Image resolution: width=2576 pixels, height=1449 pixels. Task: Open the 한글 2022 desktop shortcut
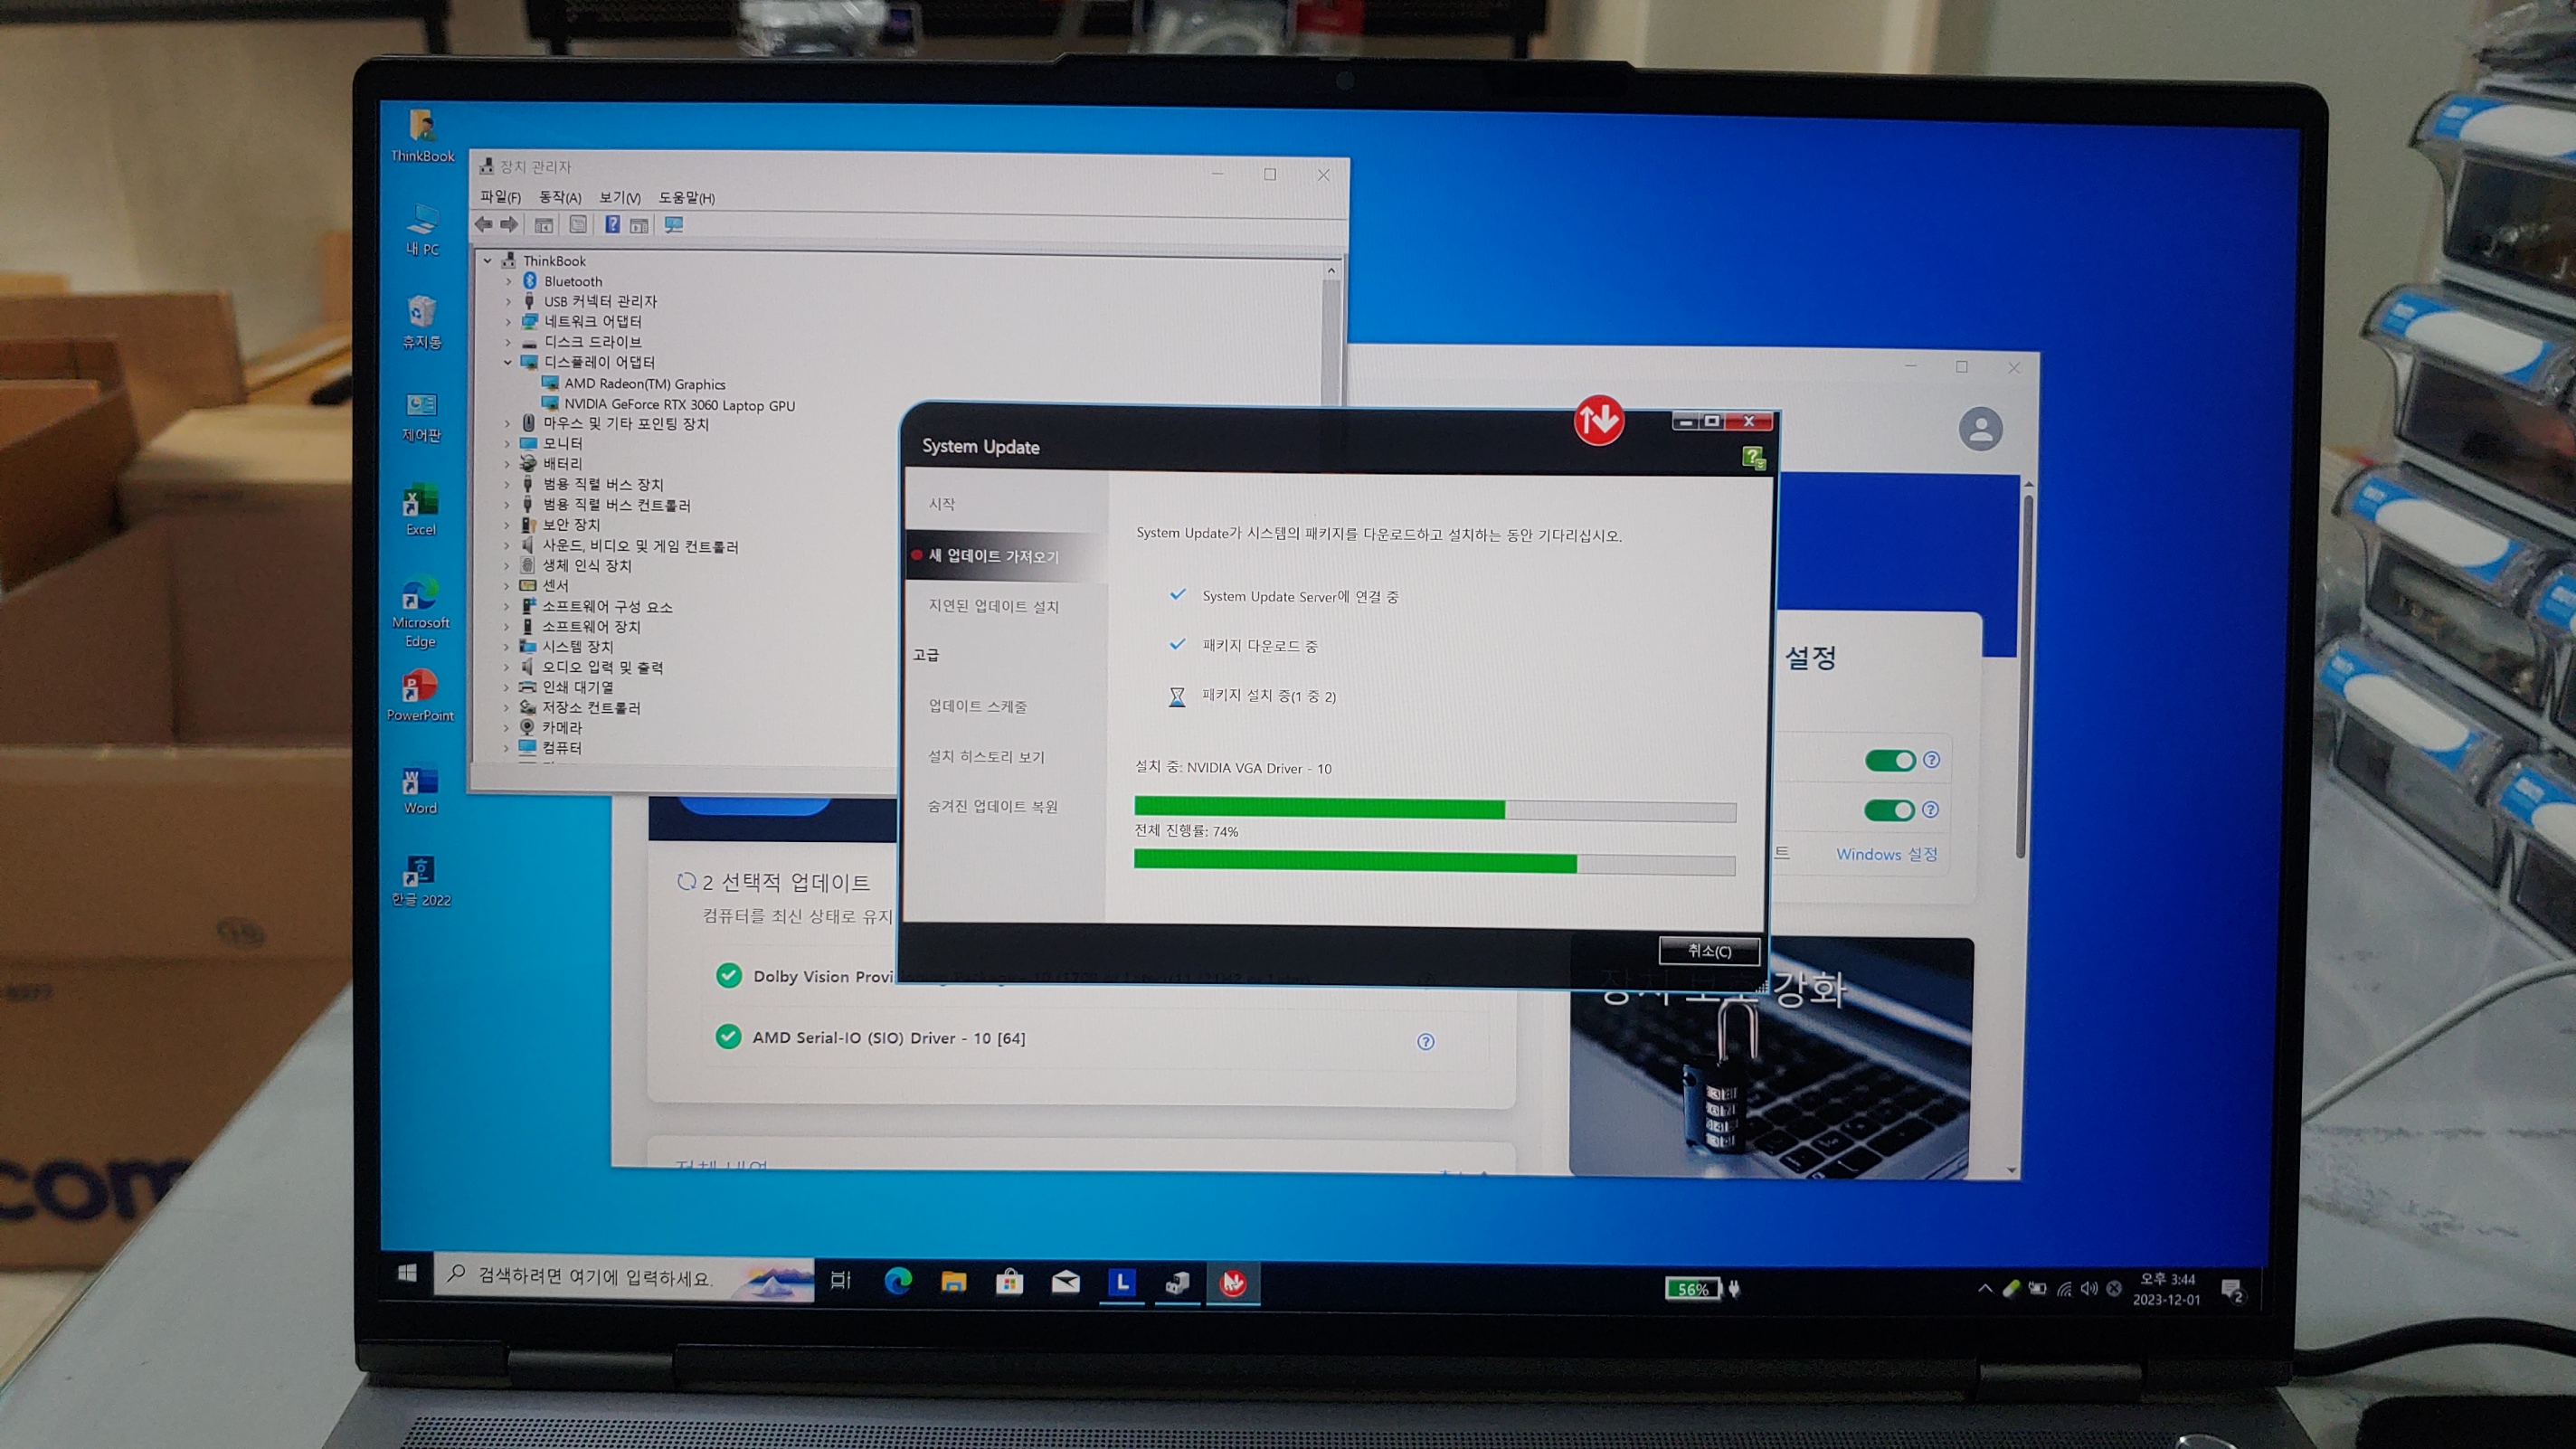point(421,881)
